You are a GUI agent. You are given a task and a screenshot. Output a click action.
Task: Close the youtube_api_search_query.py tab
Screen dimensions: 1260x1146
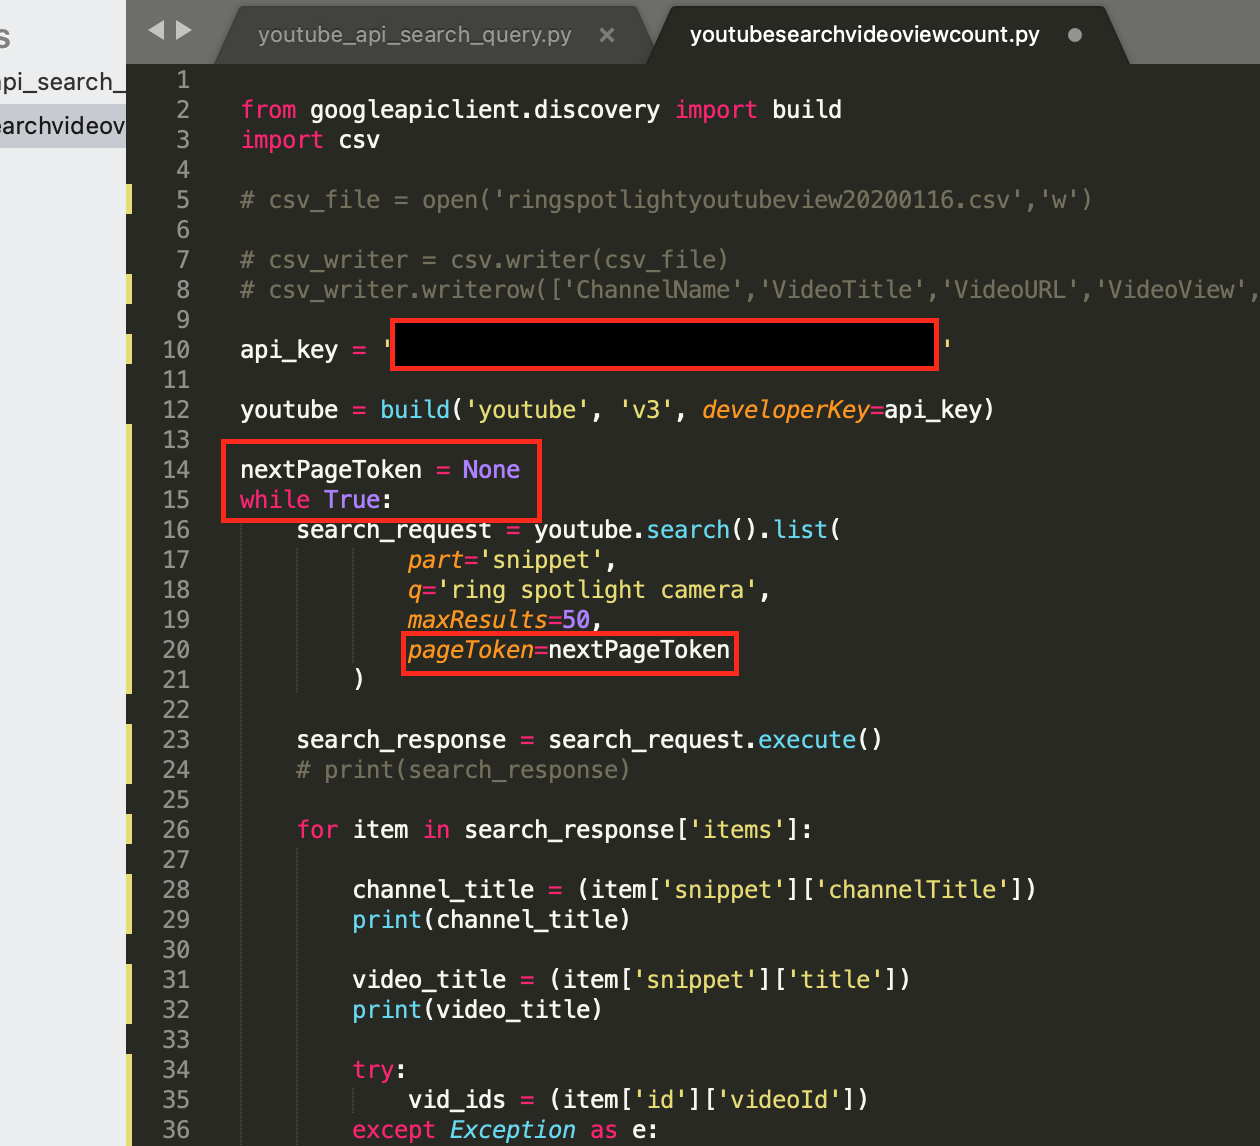pyautogui.click(x=607, y=34)
